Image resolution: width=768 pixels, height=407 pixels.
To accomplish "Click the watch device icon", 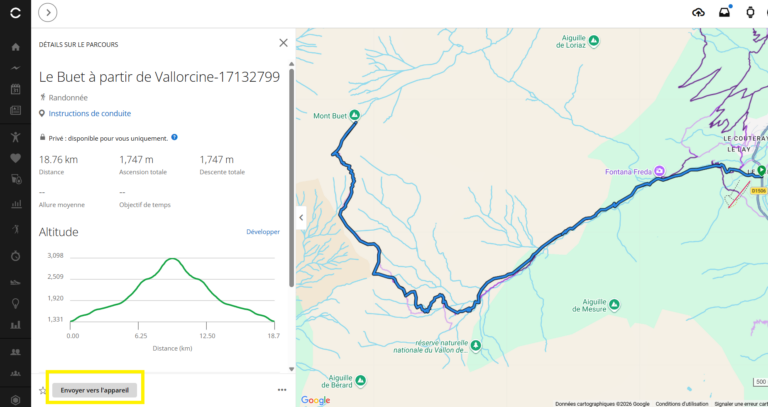I will coord(750,12).
